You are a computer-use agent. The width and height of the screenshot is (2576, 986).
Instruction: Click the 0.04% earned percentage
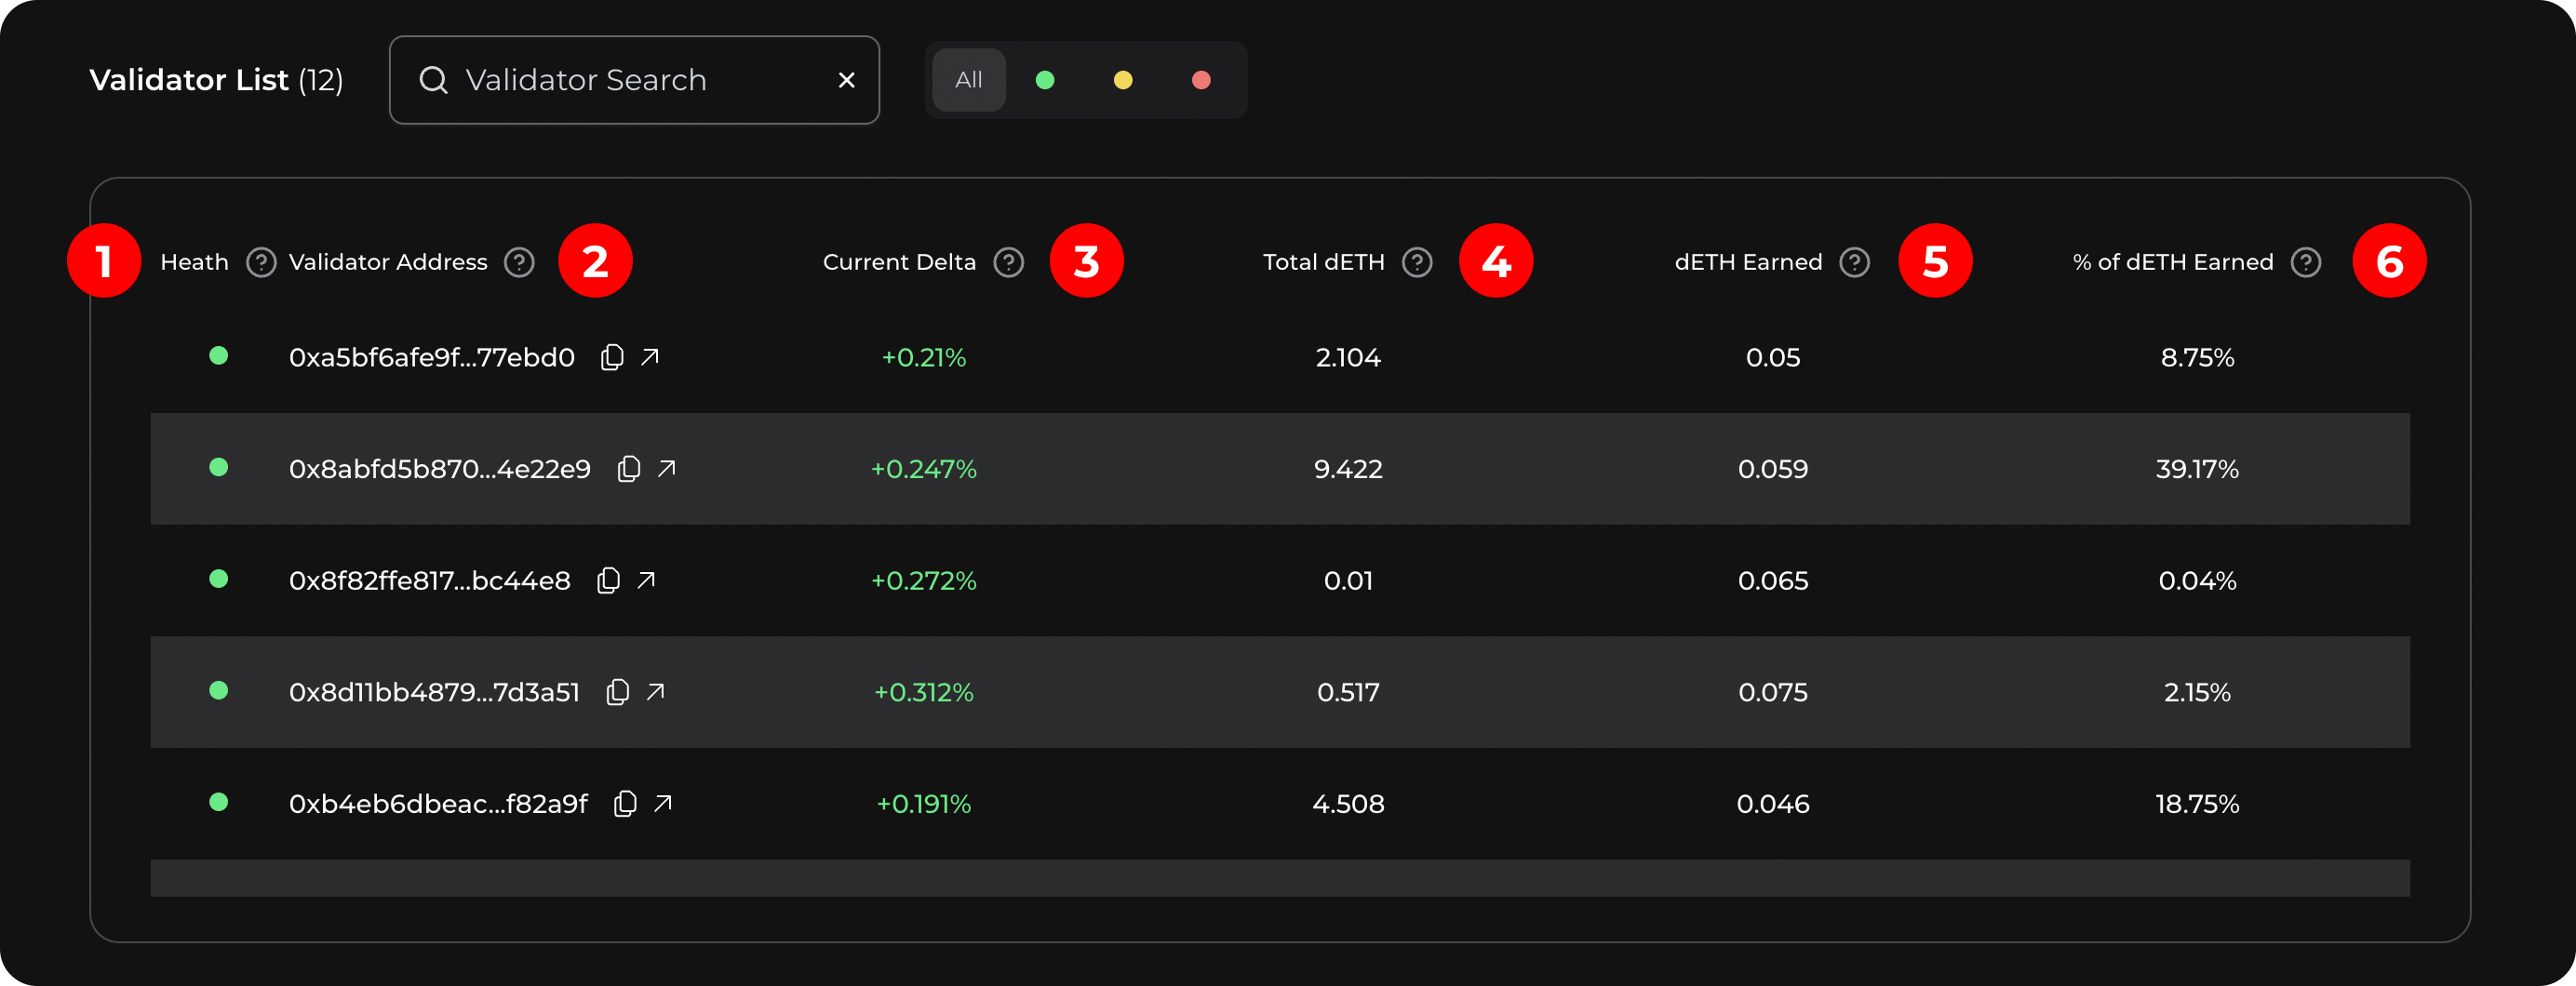2197,580
